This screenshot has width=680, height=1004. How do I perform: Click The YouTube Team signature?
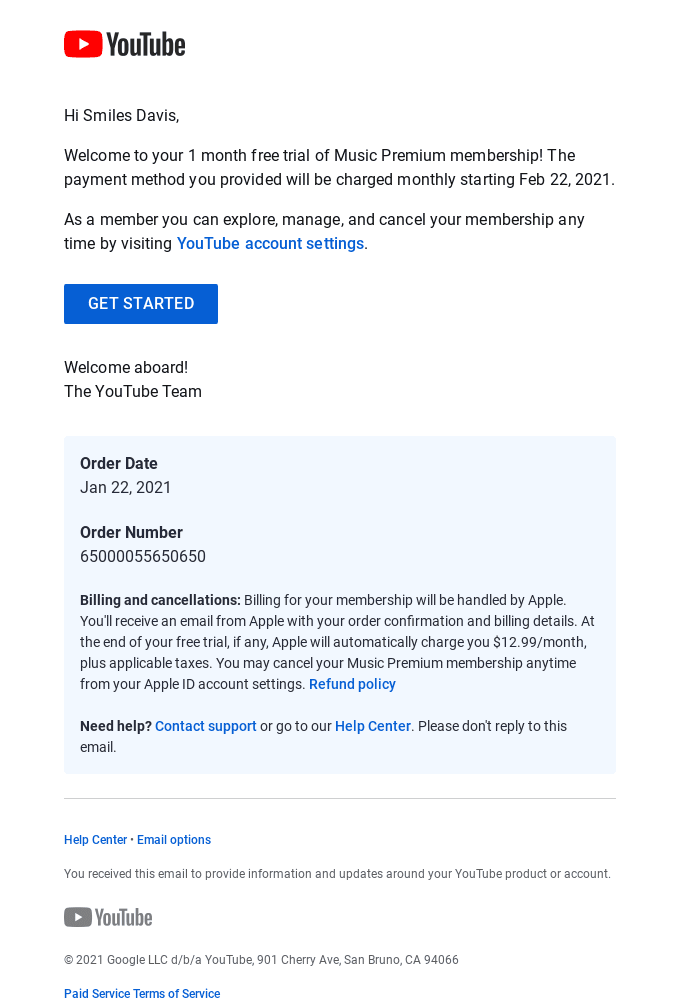click(133, 391)
